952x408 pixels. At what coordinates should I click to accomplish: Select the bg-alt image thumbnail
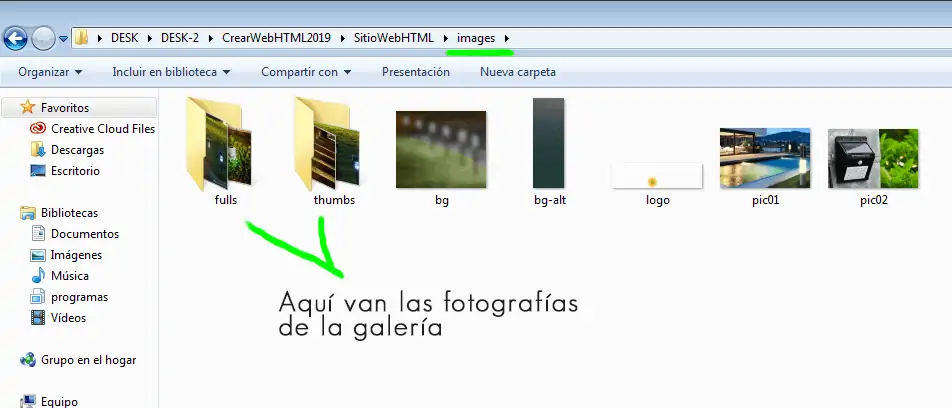click(549, 143)
